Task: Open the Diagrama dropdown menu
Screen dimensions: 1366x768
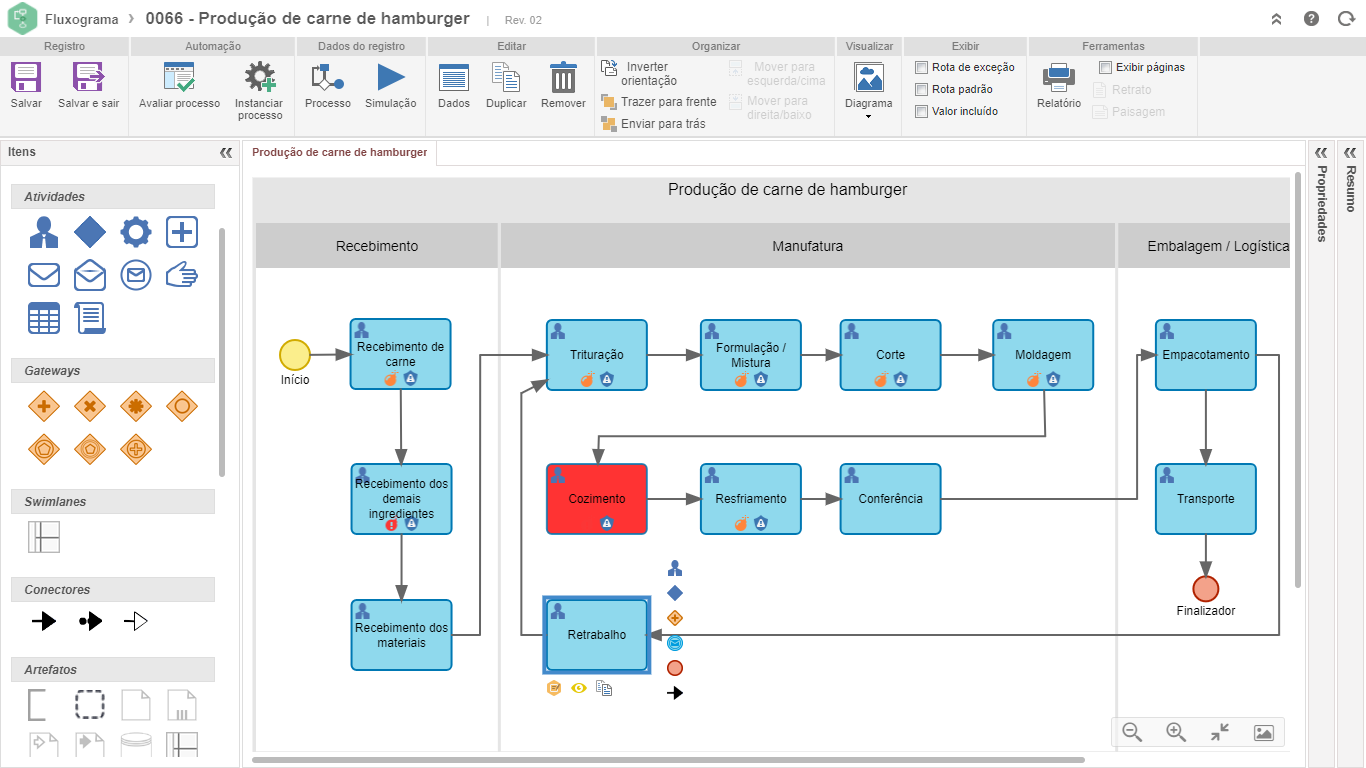Action: click(x=868, y=90)
